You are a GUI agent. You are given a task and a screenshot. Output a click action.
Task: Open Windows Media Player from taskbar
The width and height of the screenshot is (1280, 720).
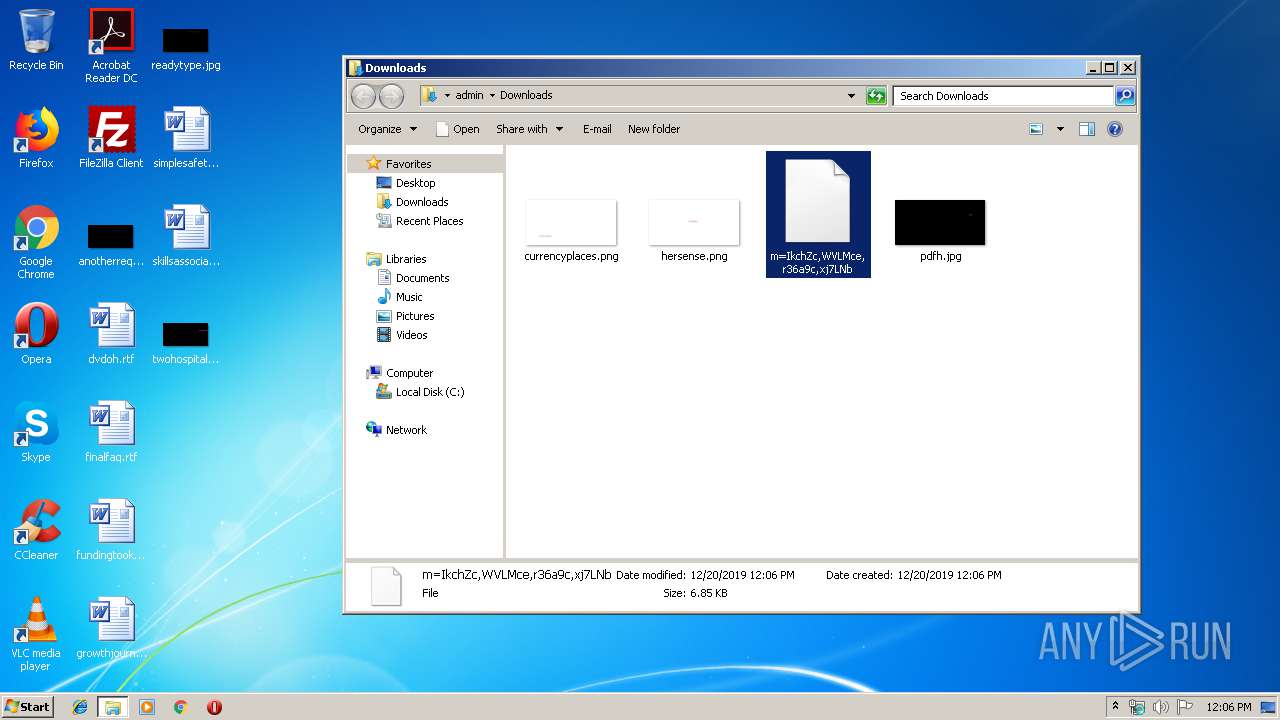coord(147,707)
